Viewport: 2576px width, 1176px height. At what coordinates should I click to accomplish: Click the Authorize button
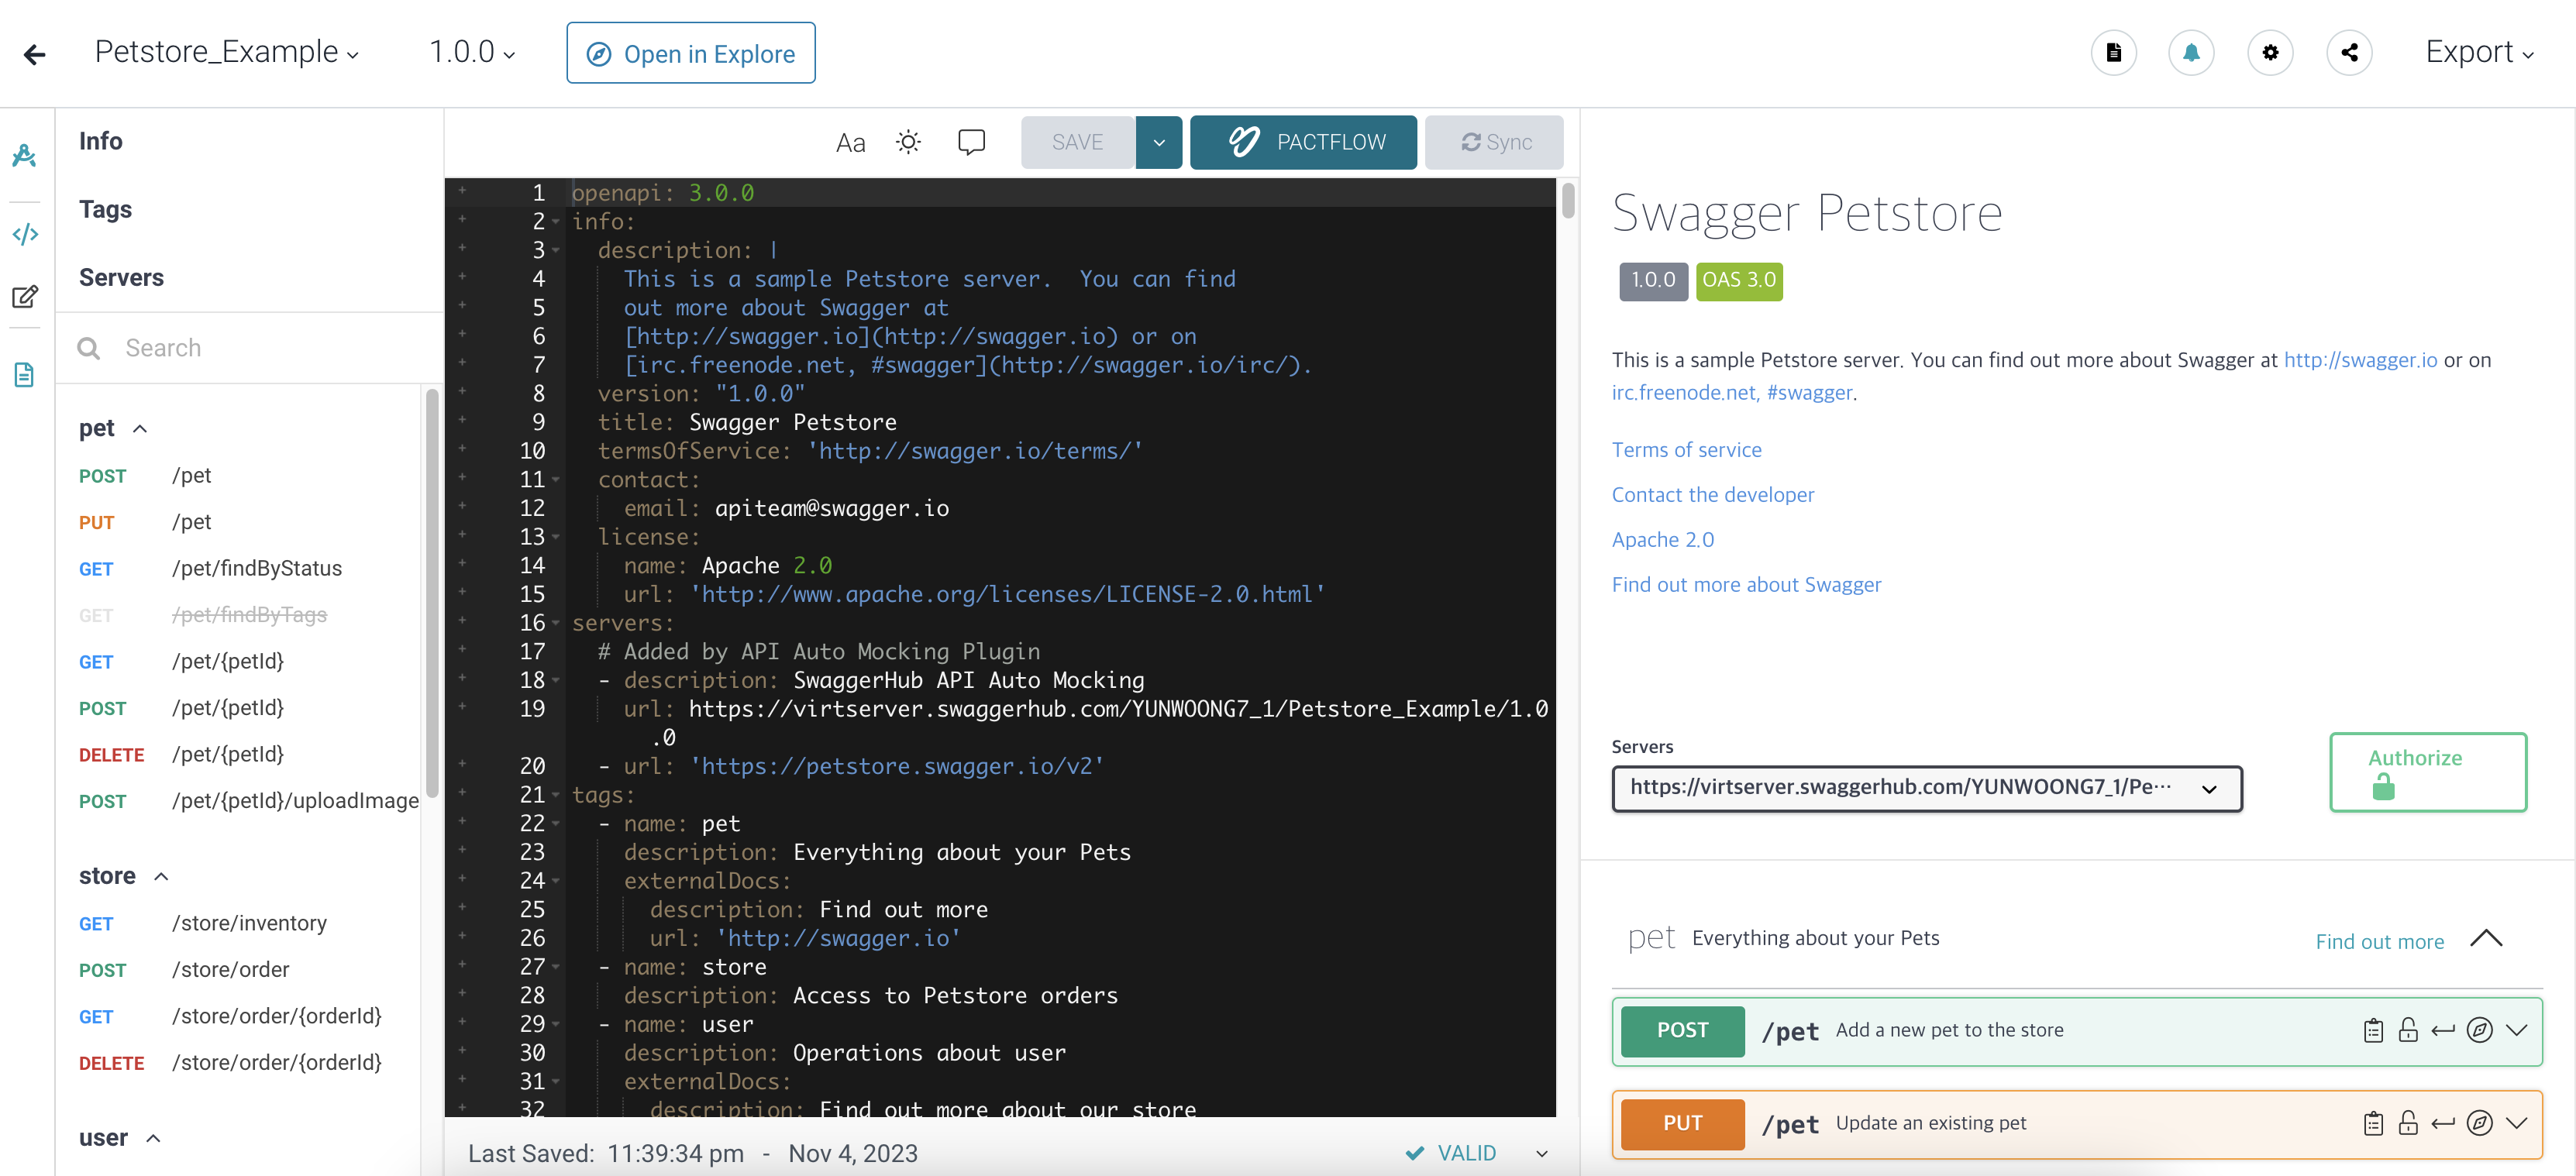[2428, 772]
